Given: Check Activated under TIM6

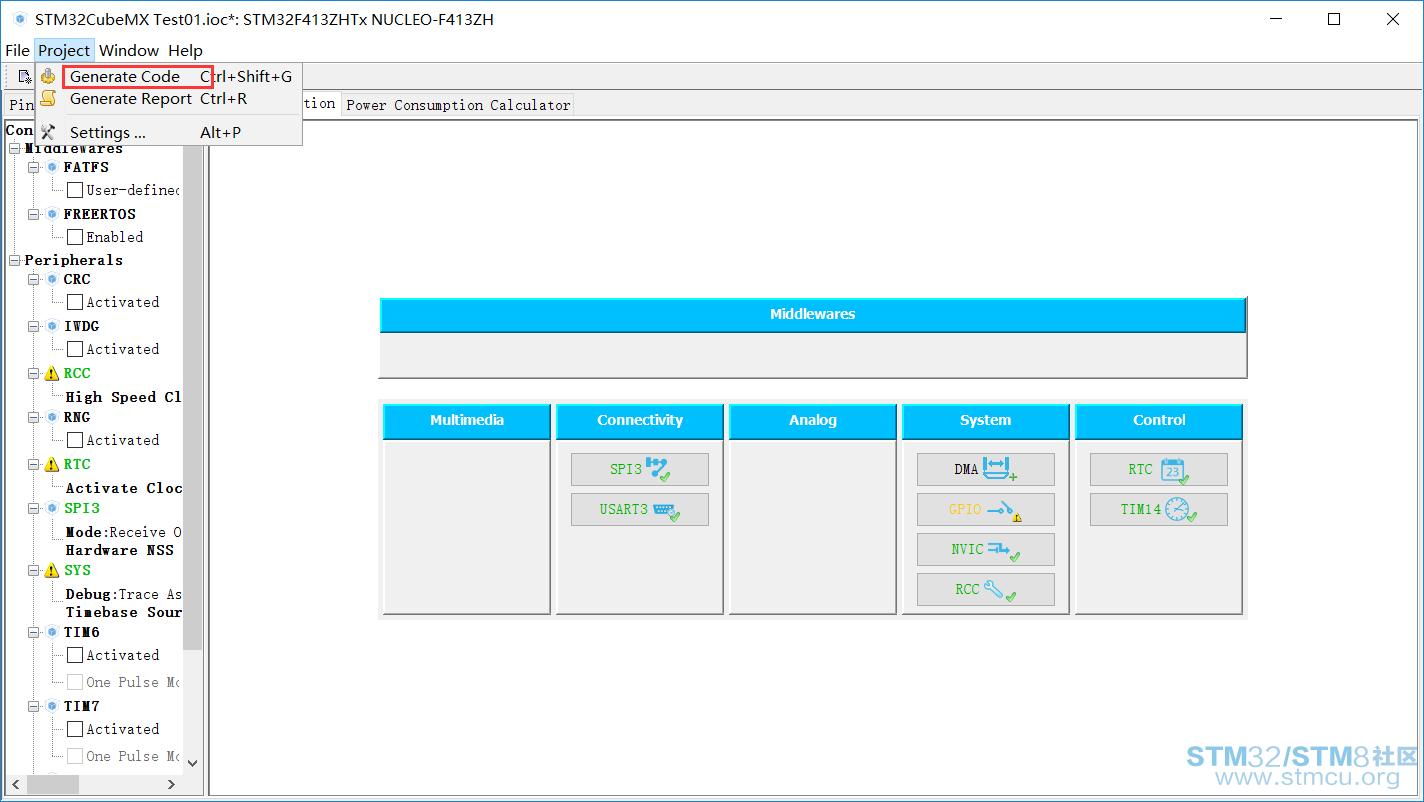Looking at the screenshot, I should point(75,655).
